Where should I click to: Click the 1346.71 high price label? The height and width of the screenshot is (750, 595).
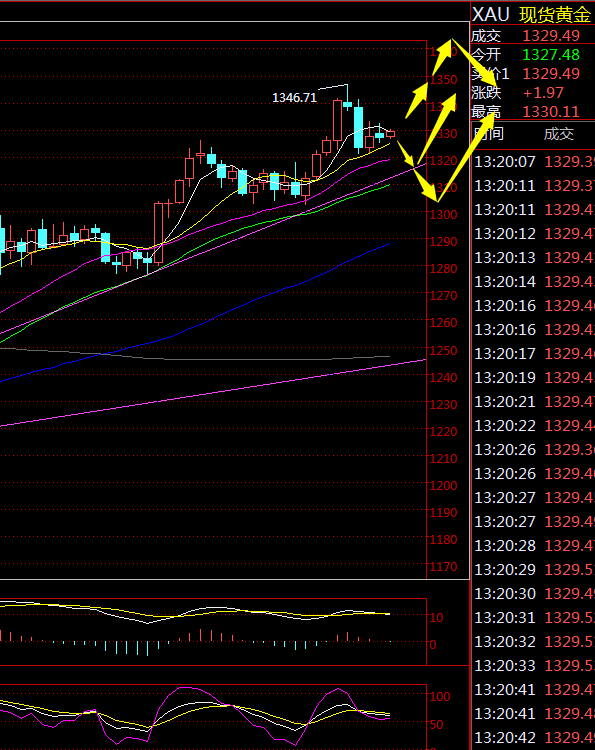point(294,98)
